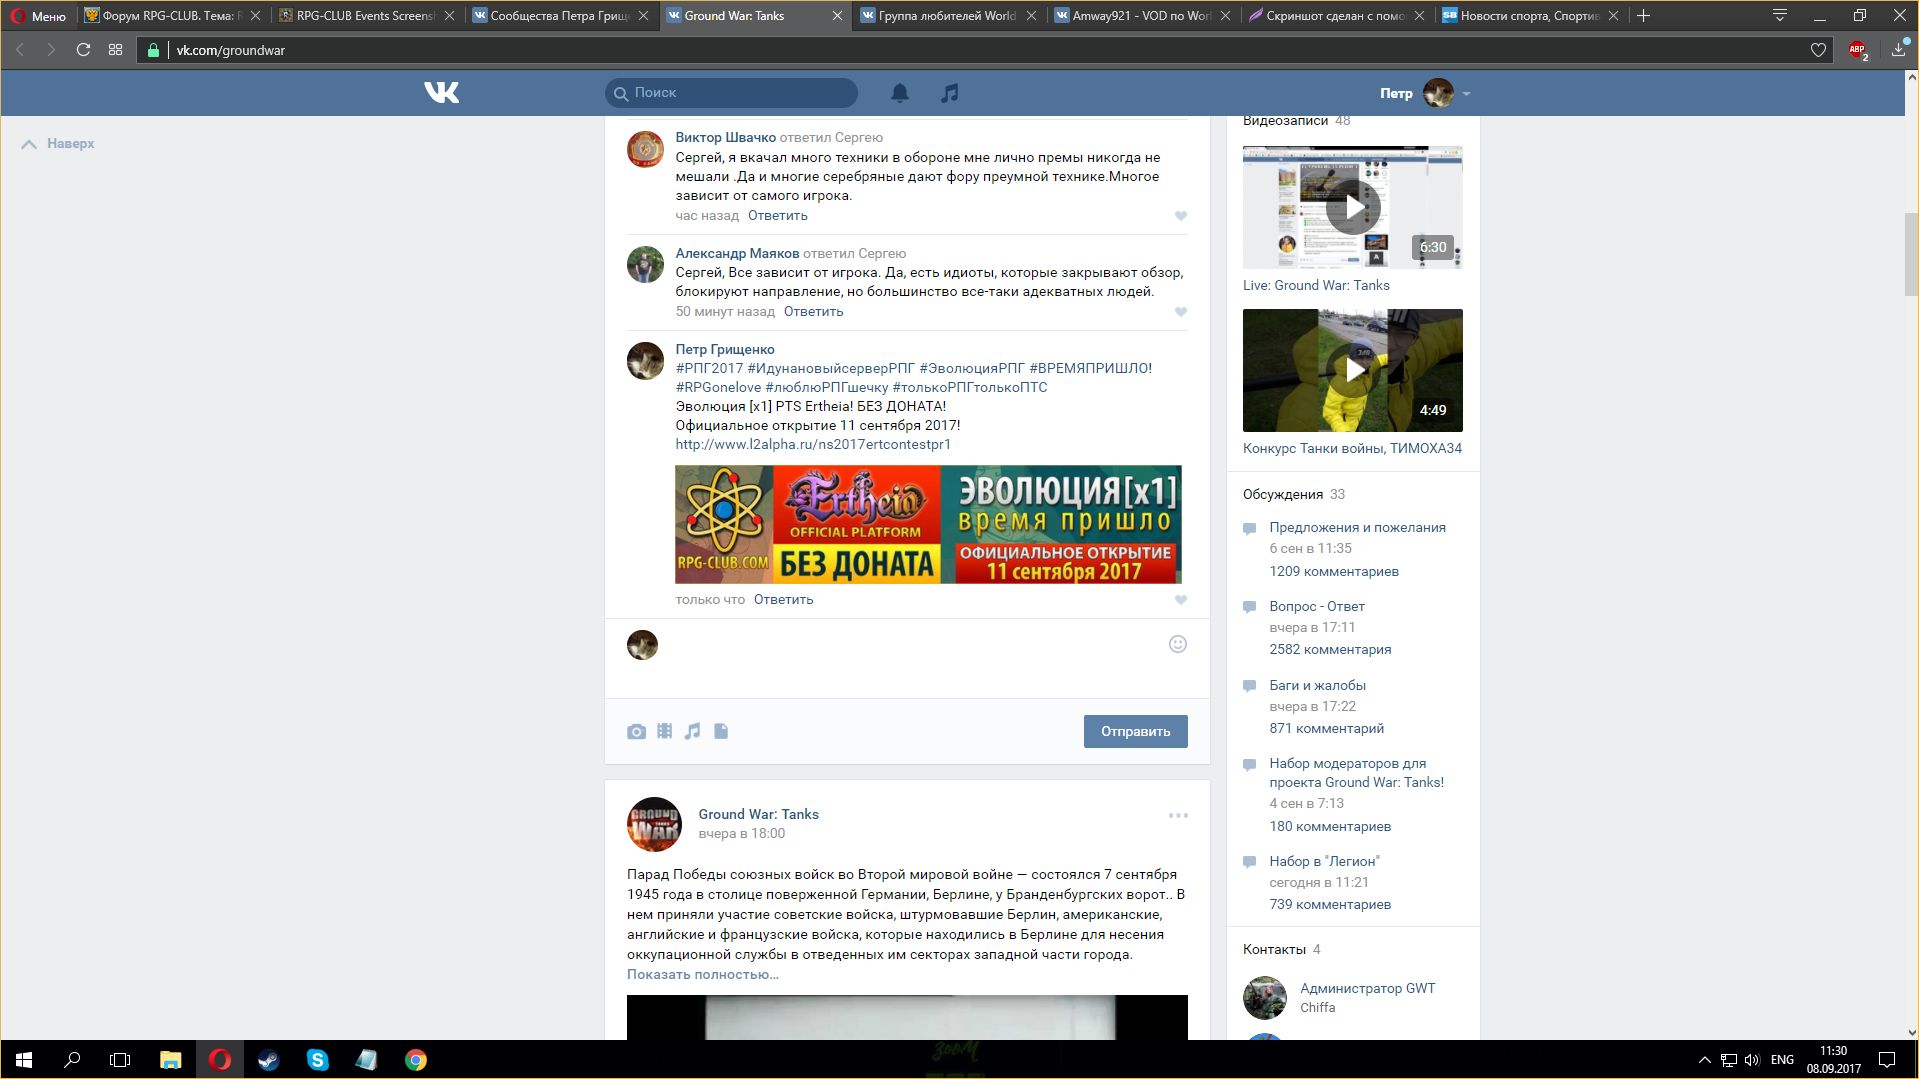1919x1079 pixels.
Task: Open Администратор GWT contact
Action: (x=1367, y=988)
